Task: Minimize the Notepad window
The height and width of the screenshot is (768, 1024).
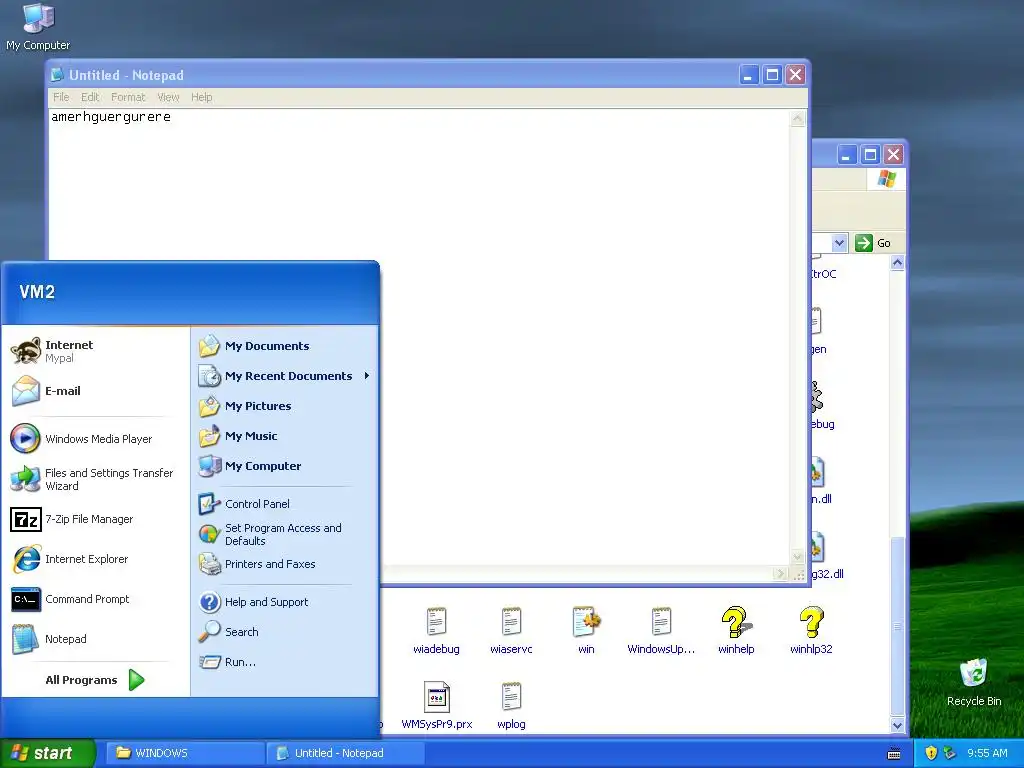Action: tap(748, 75)
